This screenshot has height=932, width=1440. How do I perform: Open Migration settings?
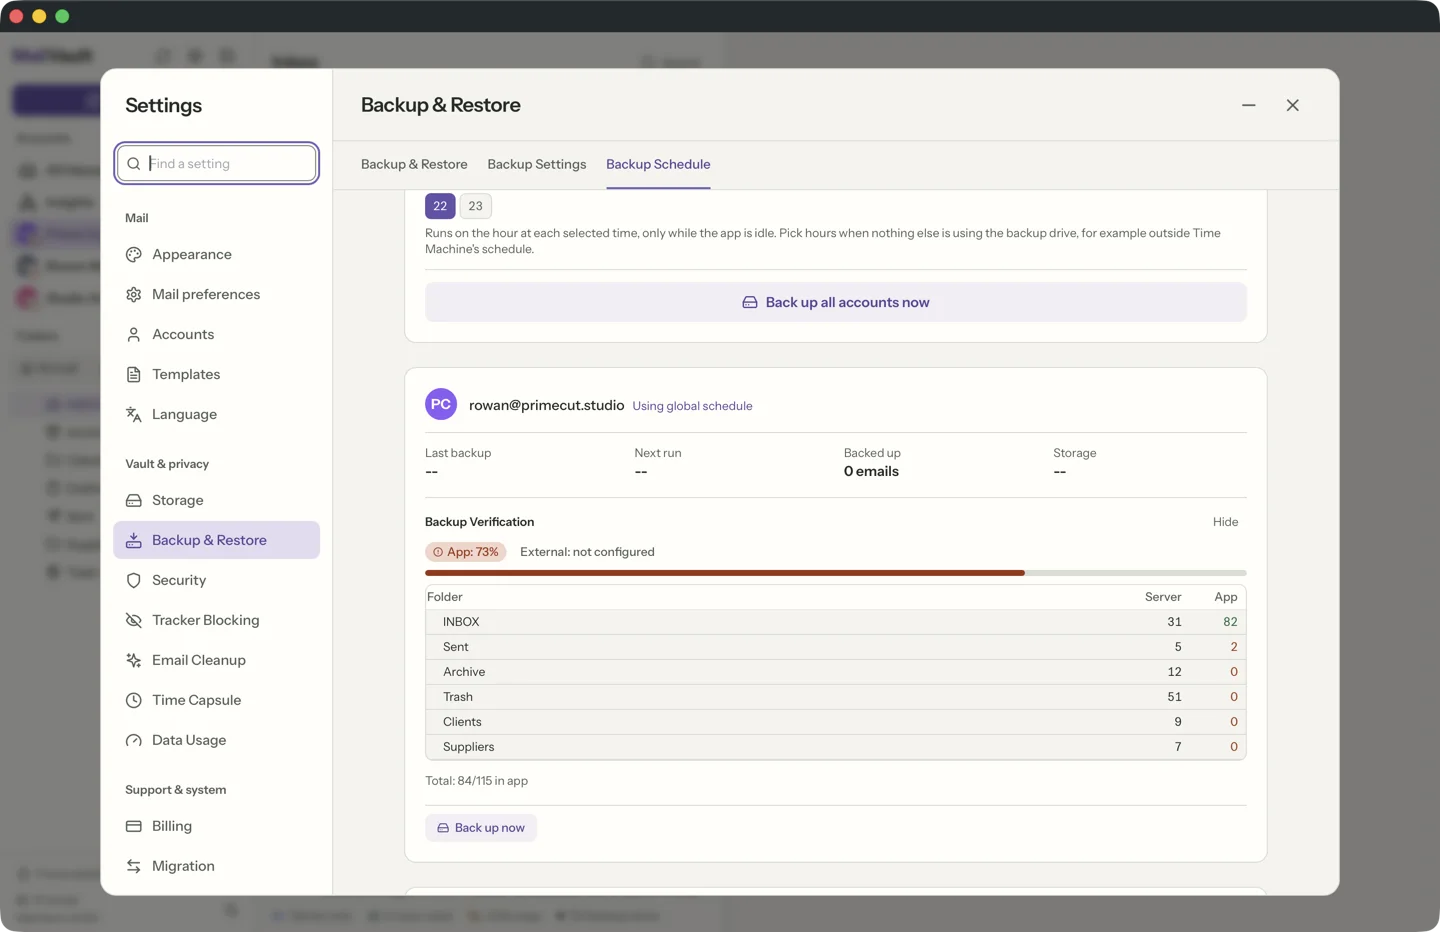point(217,867)
